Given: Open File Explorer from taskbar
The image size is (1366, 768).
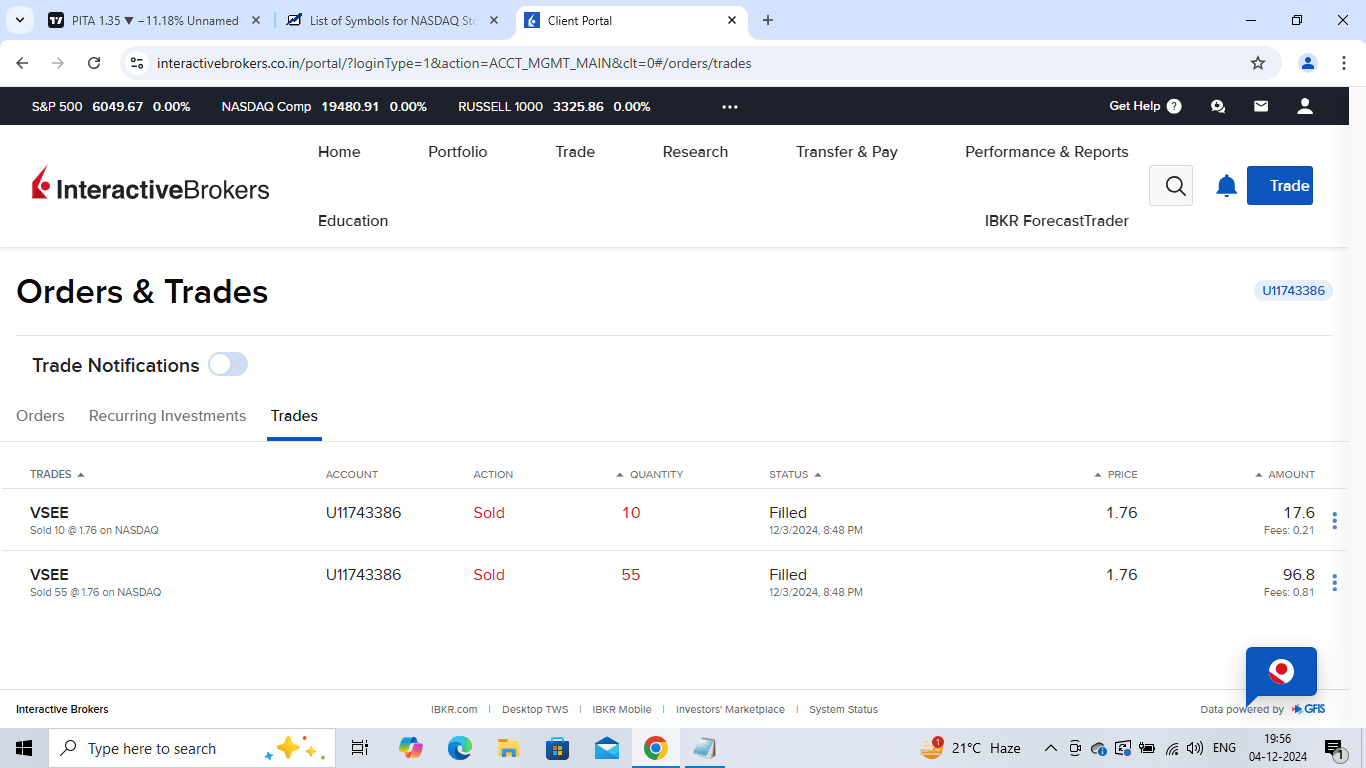Looking at the screenshot, I should (508, 748).
